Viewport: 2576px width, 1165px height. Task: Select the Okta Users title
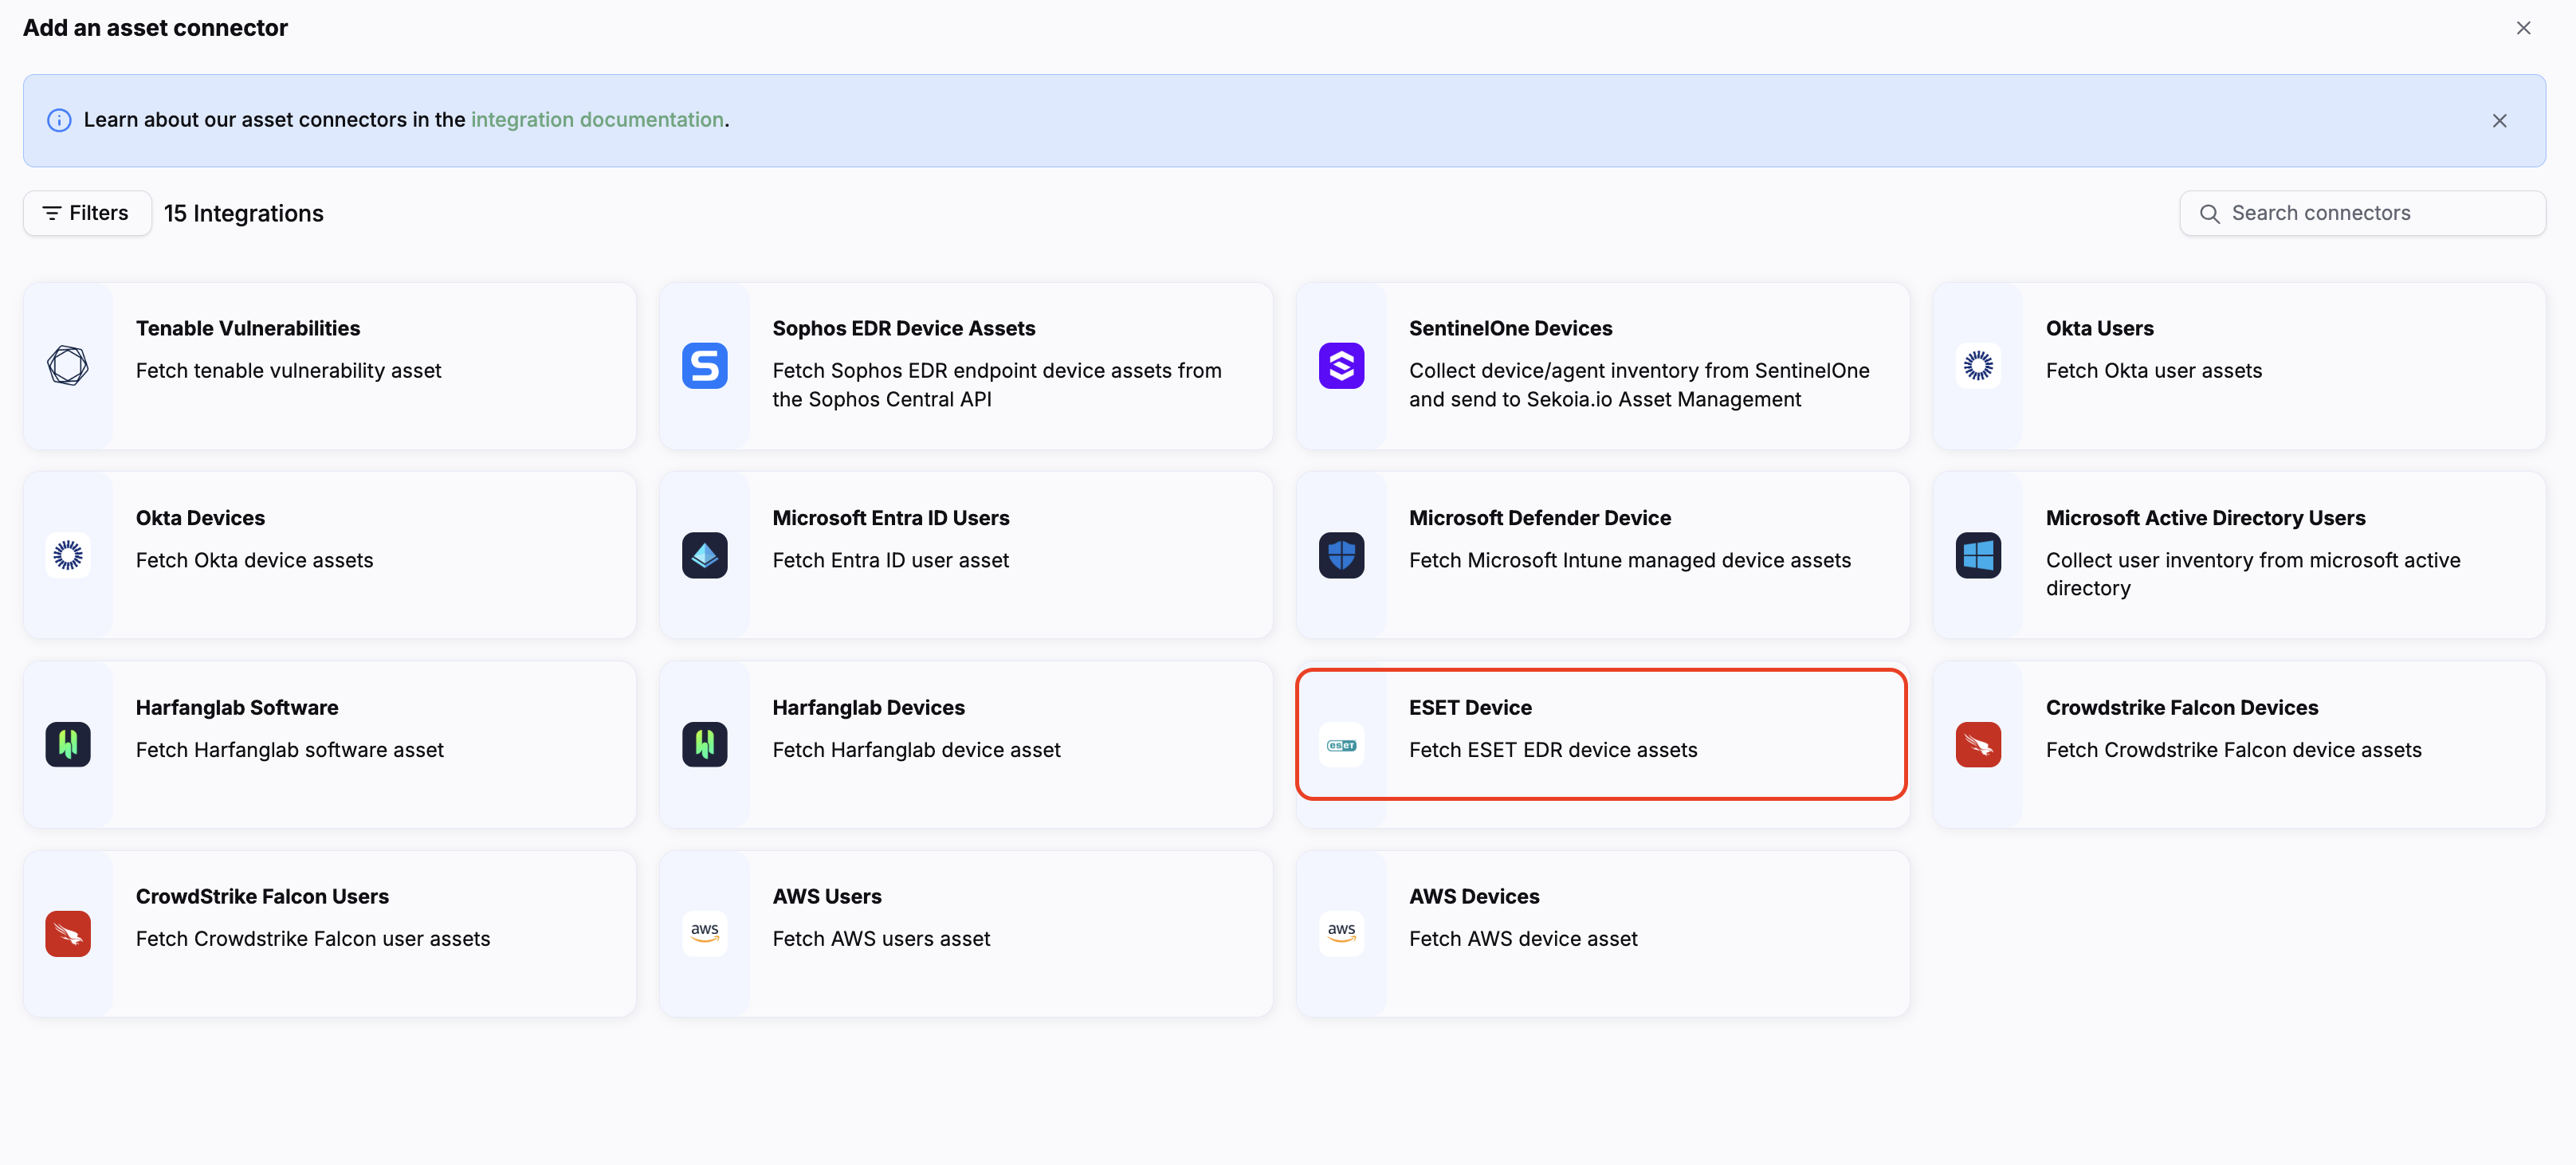pyautogui.click(x=2099, y=328)
